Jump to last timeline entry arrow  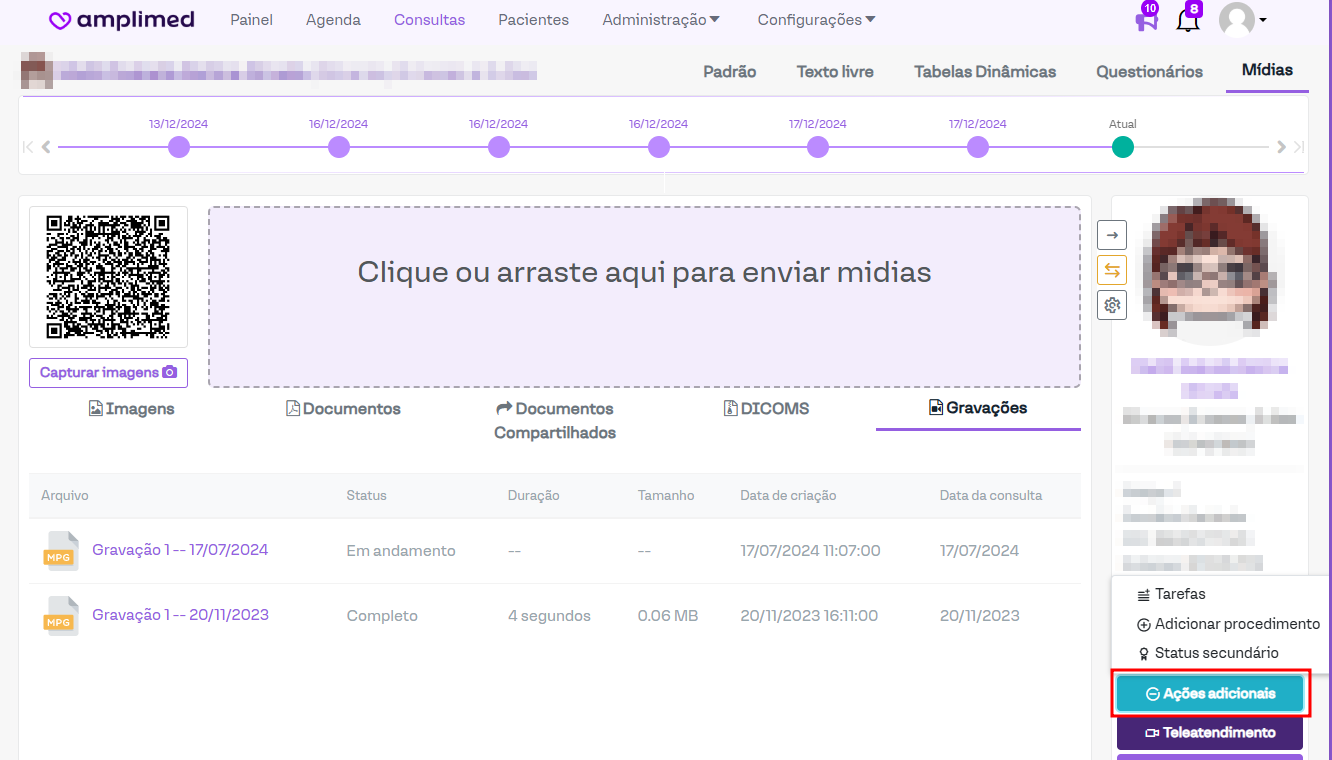pyautogui.click(x=1299, y=147)
